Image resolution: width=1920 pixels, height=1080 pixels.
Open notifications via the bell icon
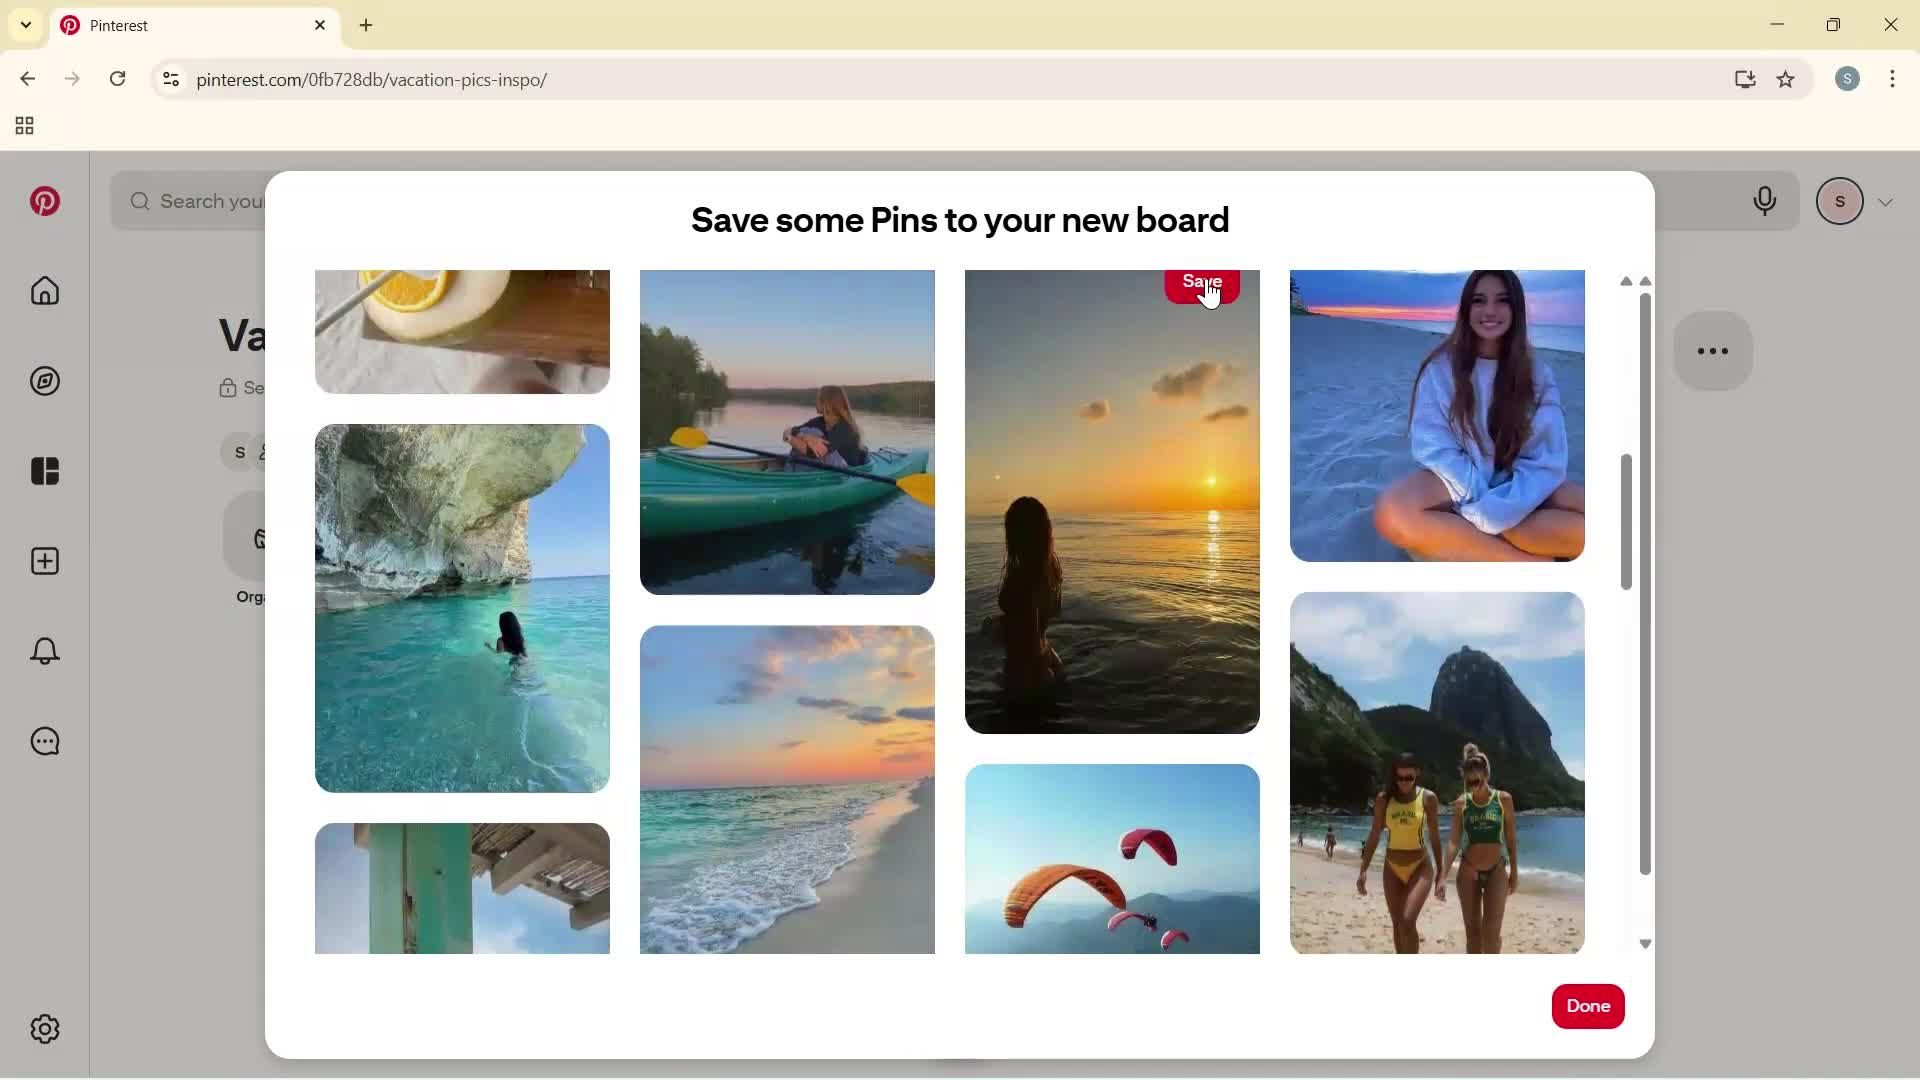[x=44, y=651]
